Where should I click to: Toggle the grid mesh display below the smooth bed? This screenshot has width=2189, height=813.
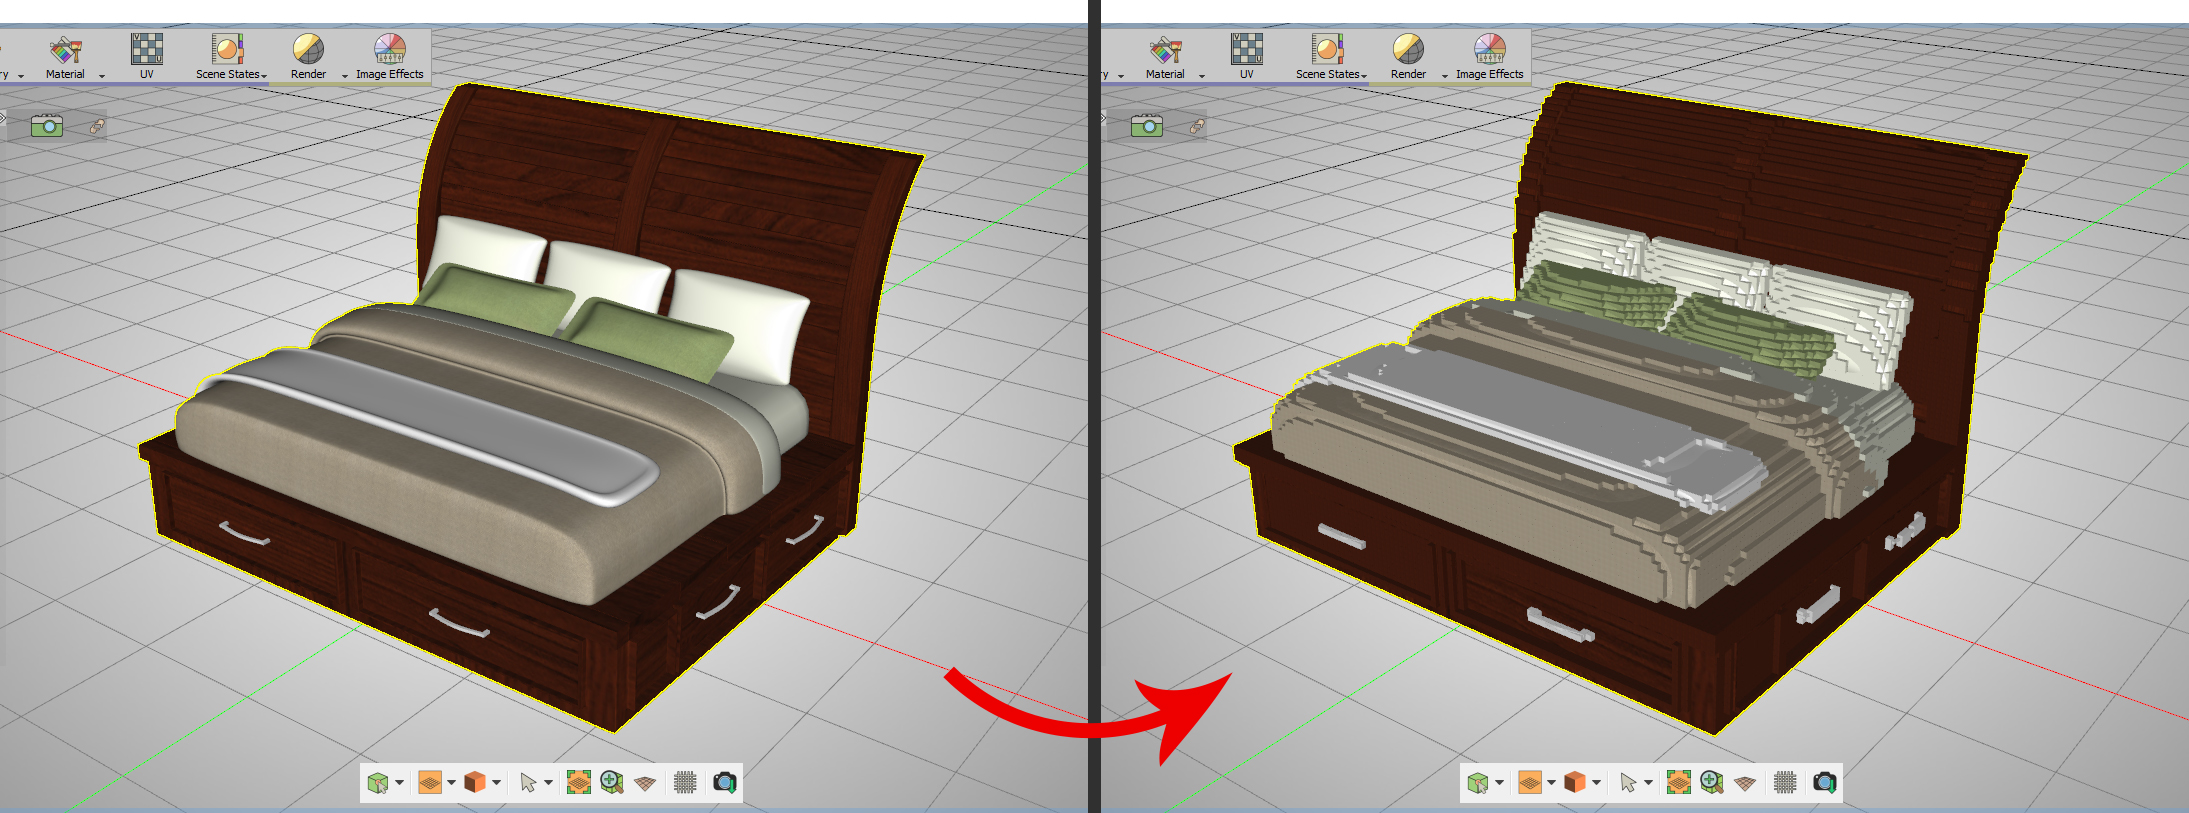coord(685,782)
